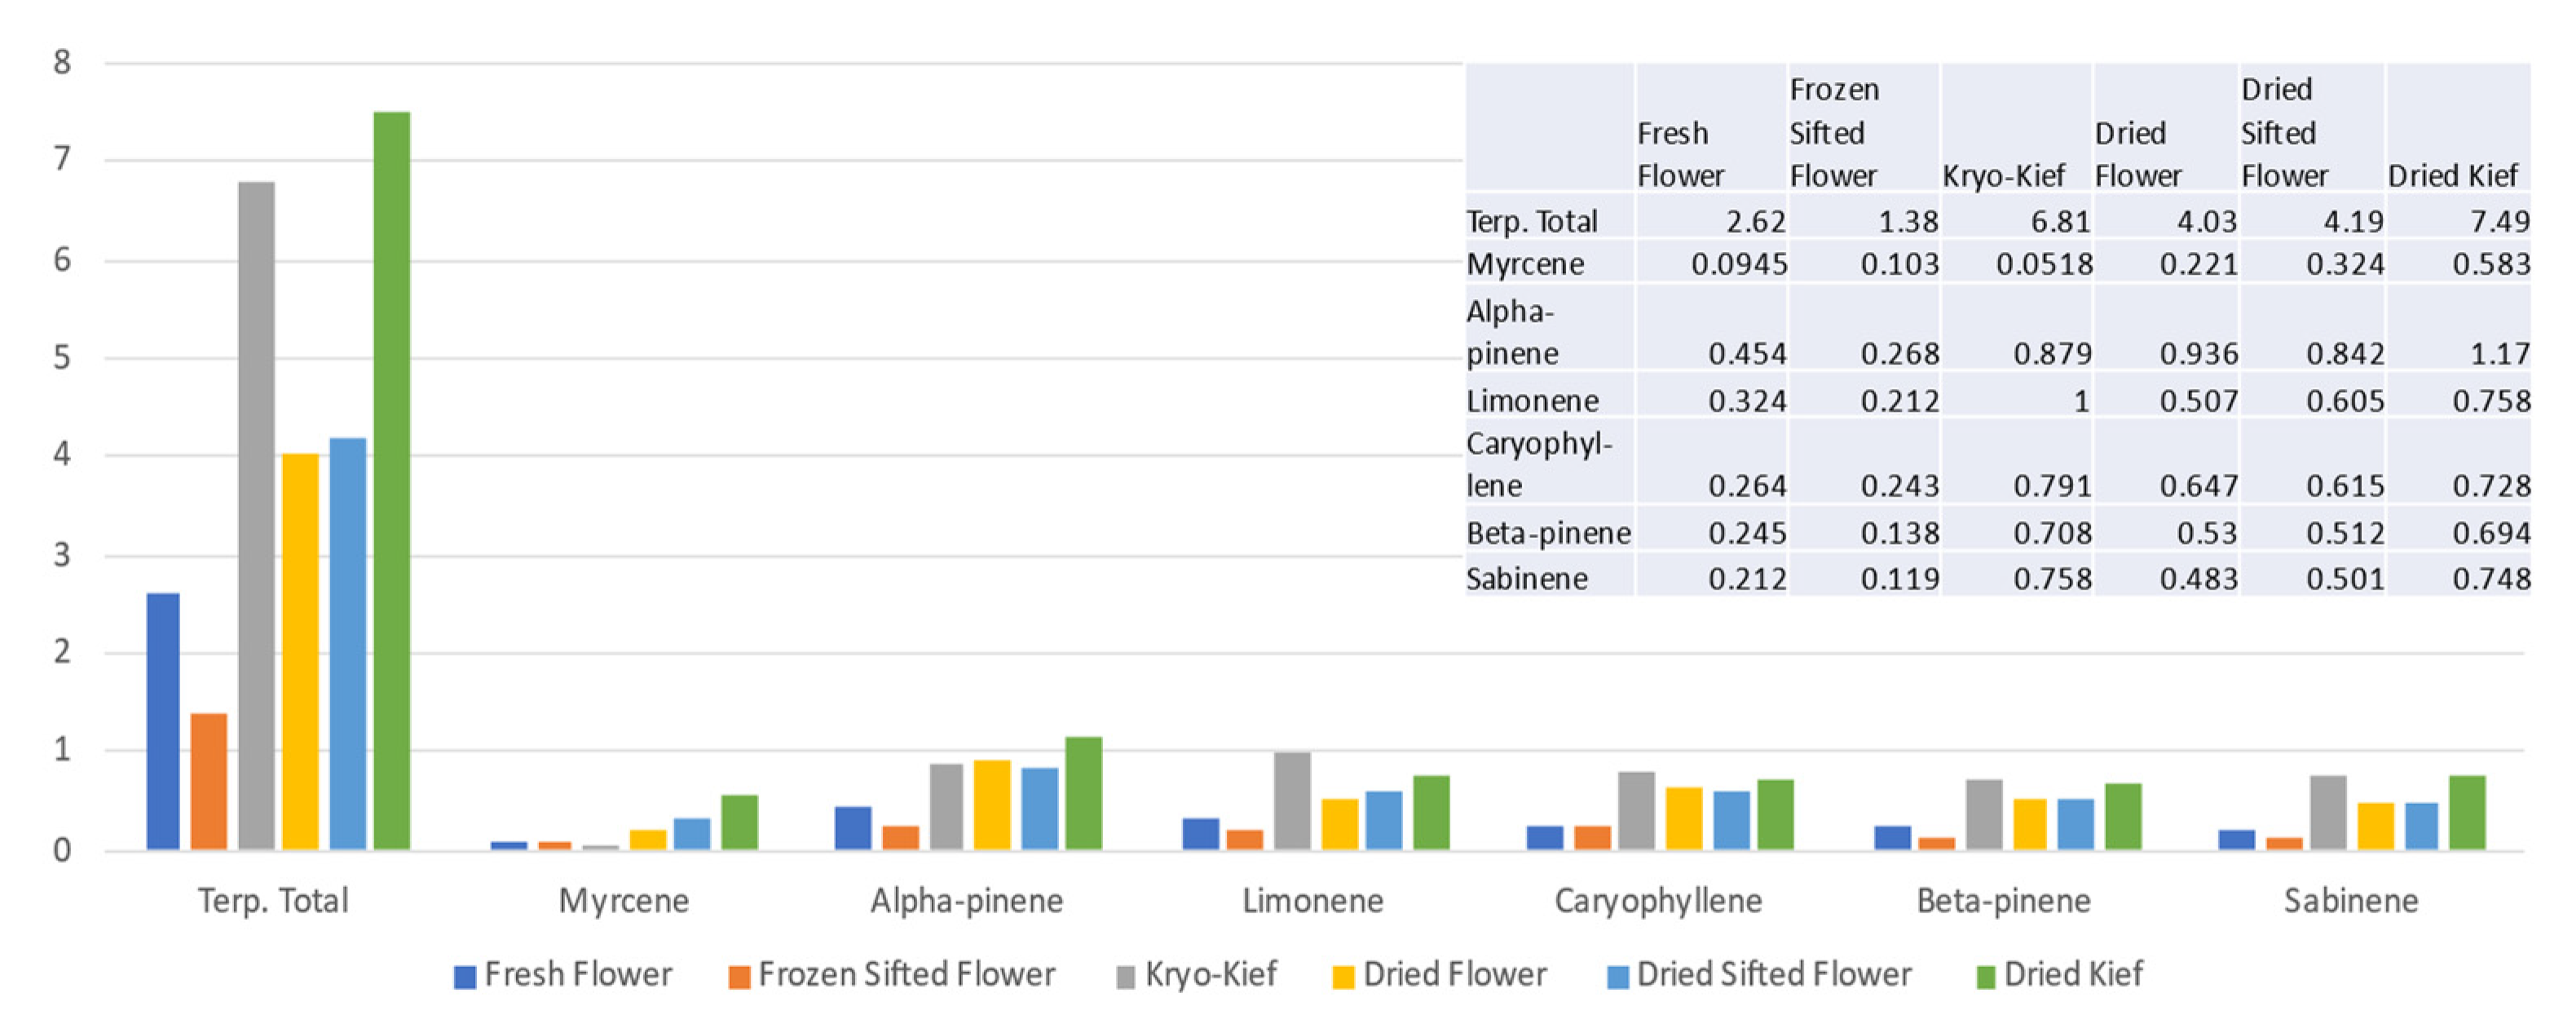The image size is (2576, 1033).
Task: Select the green Dried Kief bar for Myrcene
Action: pyautogui.click(x=739, y=822)
